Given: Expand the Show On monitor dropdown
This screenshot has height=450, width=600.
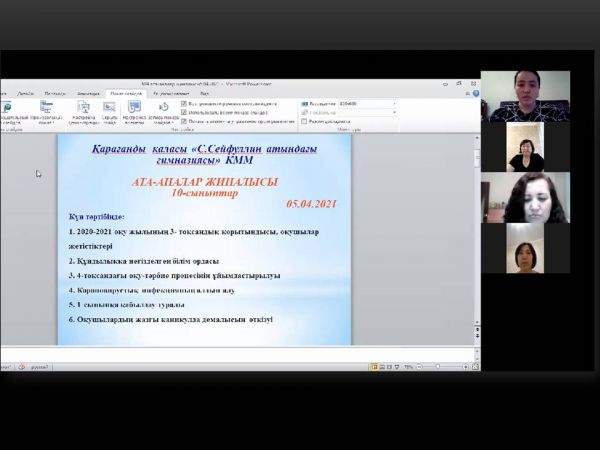Looking at the screenshot, I should click(394, 112).
